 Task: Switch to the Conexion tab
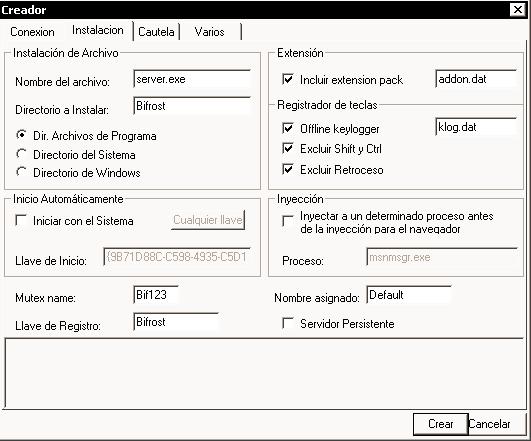coord(32,32)
